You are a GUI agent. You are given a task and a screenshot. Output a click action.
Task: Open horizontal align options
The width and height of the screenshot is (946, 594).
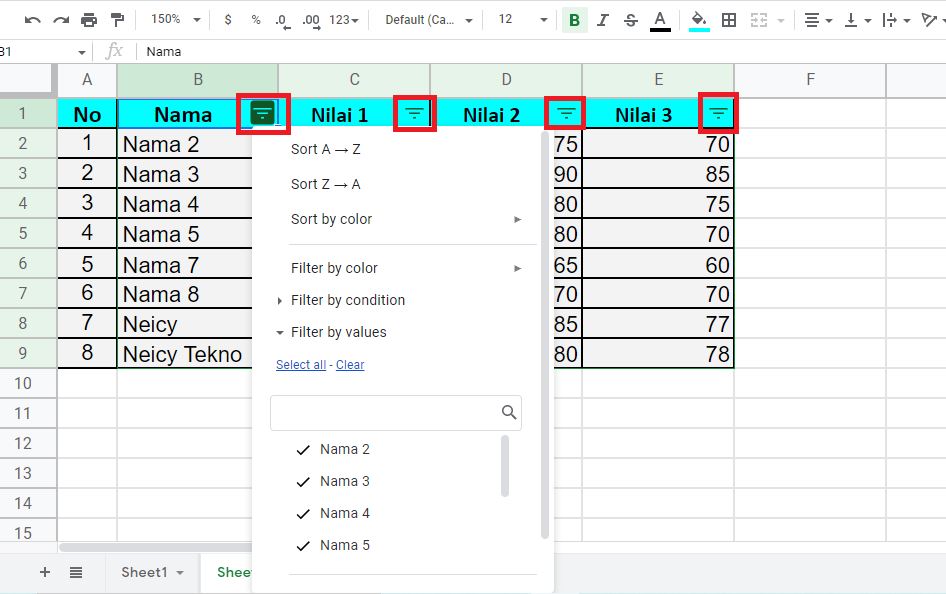[x=818, y=20]
